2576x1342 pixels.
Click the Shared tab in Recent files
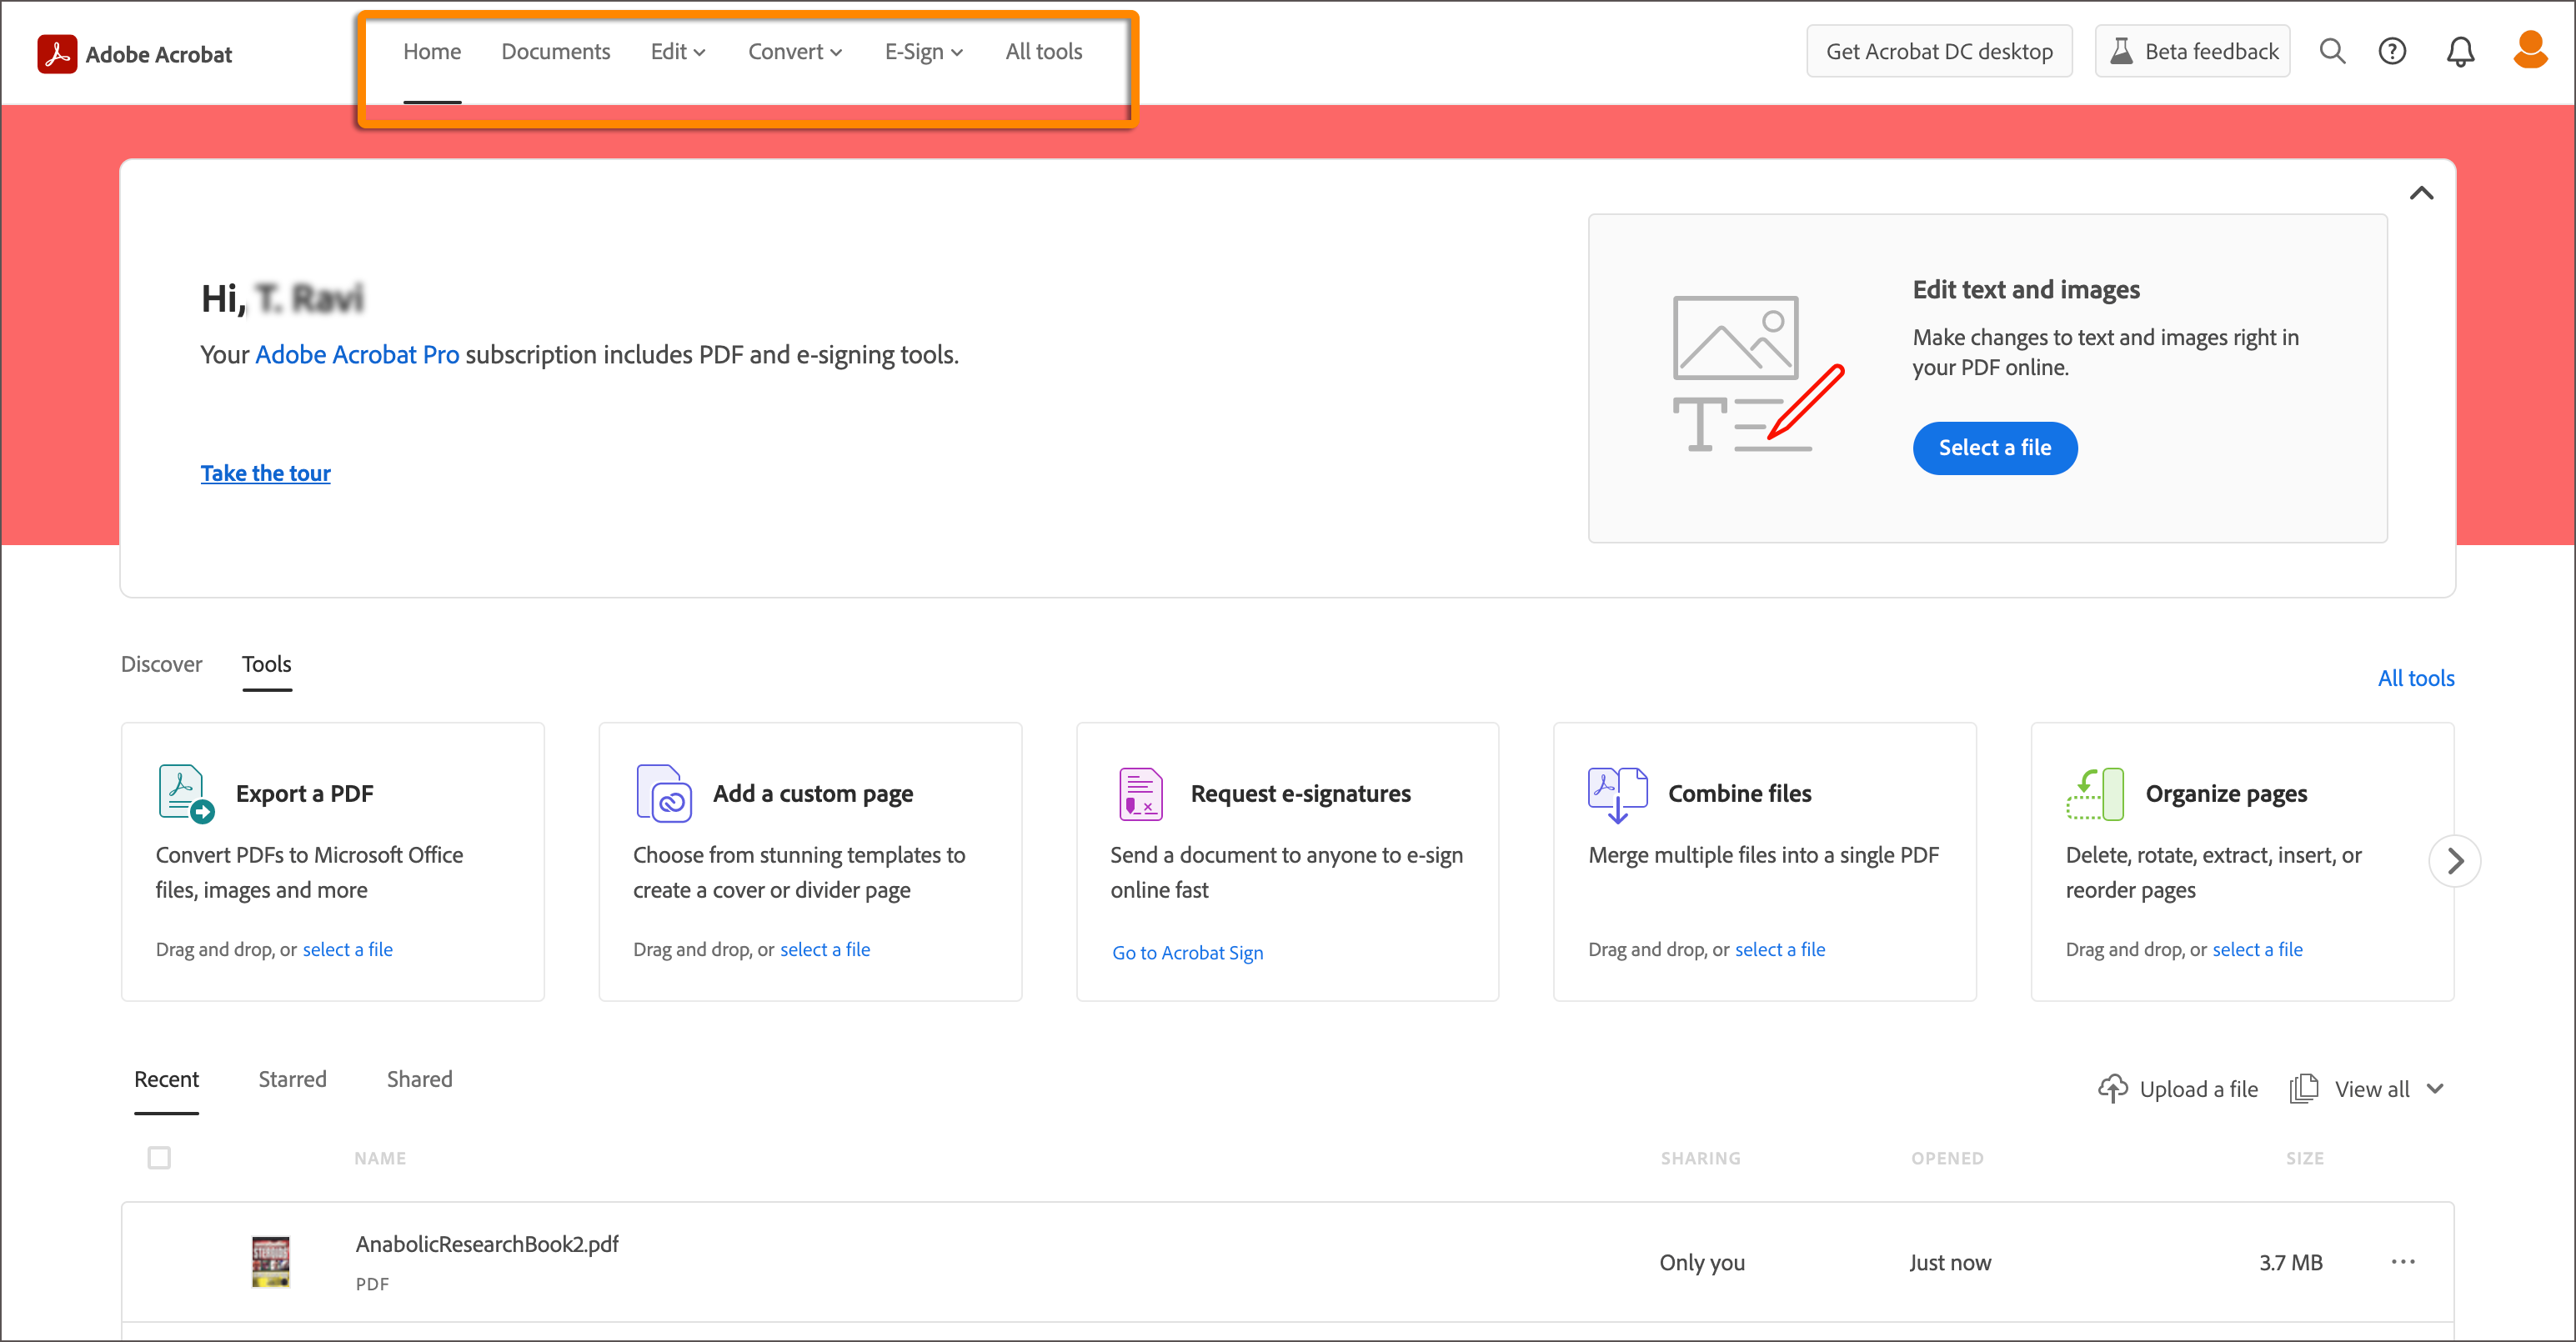pos(421,1078)
